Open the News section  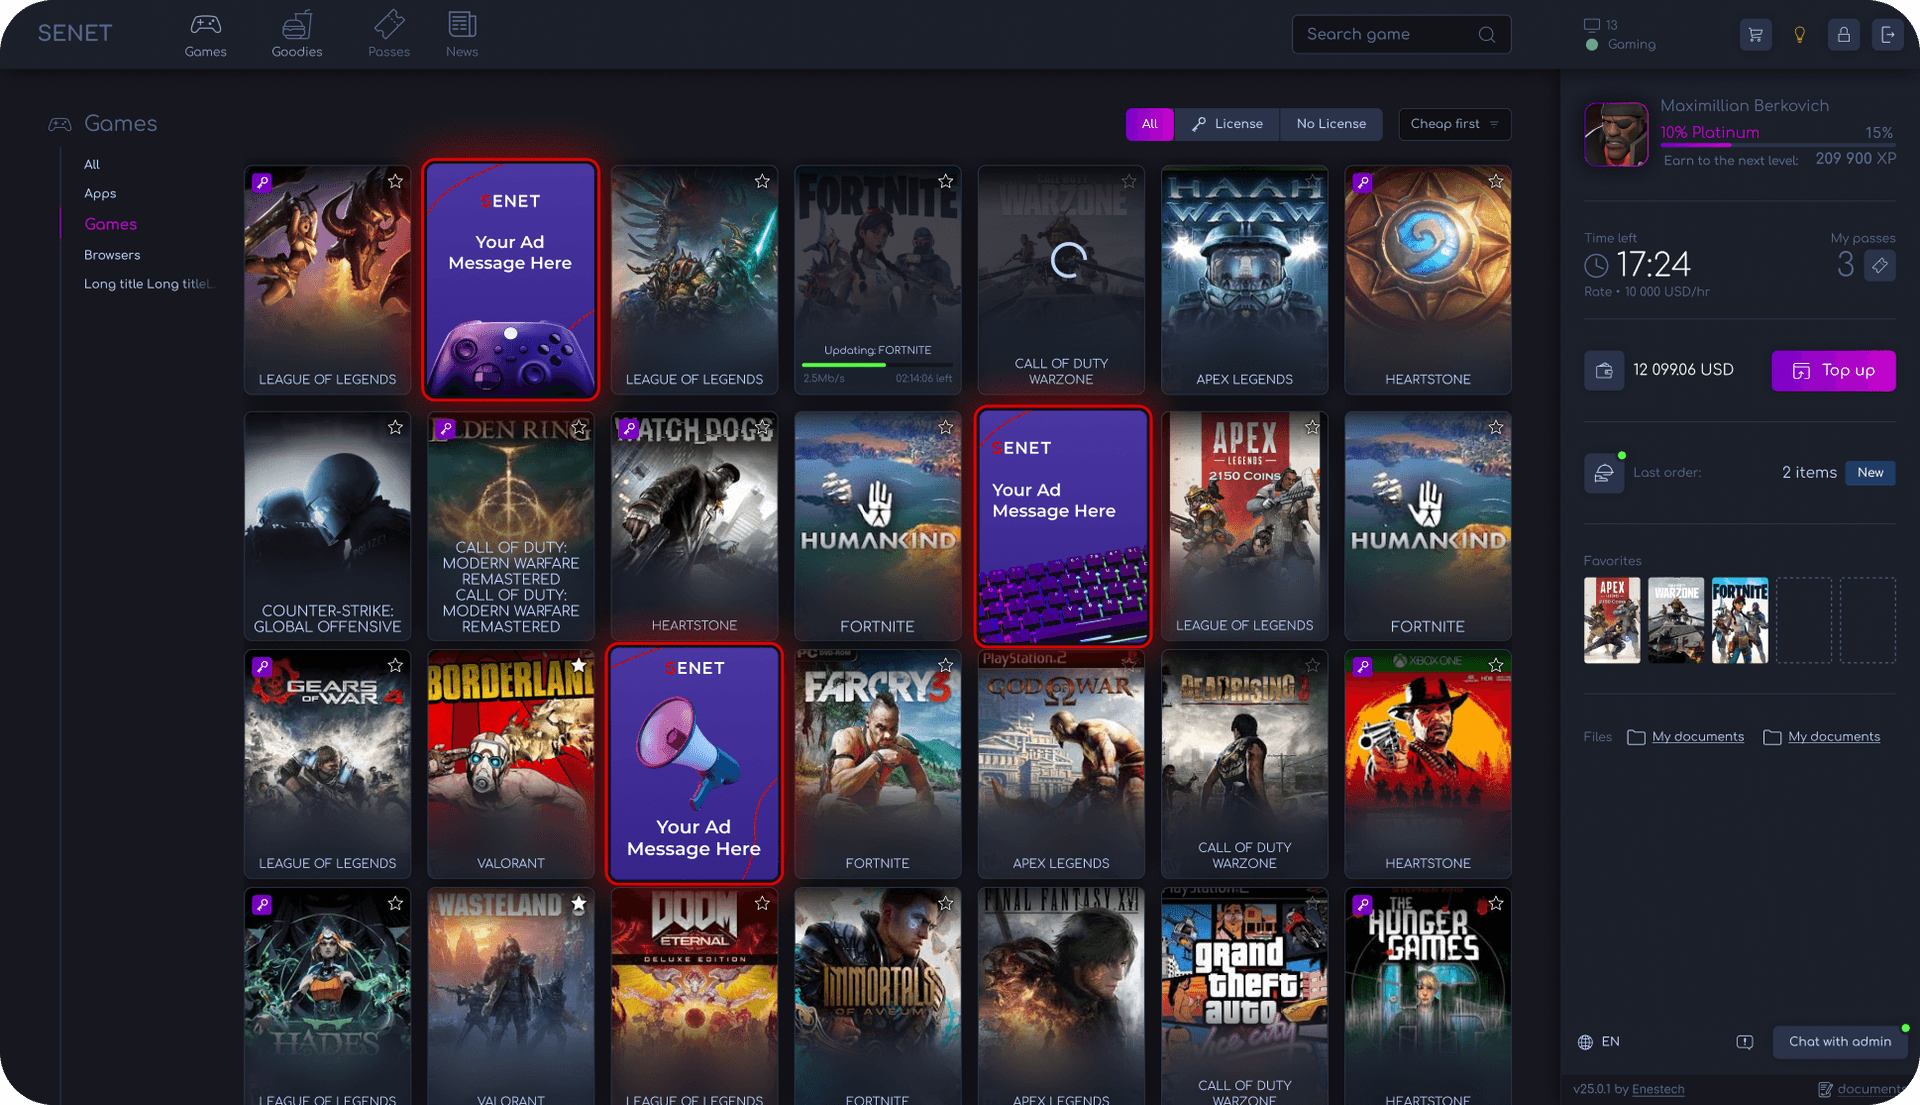[x=462, y=35]
